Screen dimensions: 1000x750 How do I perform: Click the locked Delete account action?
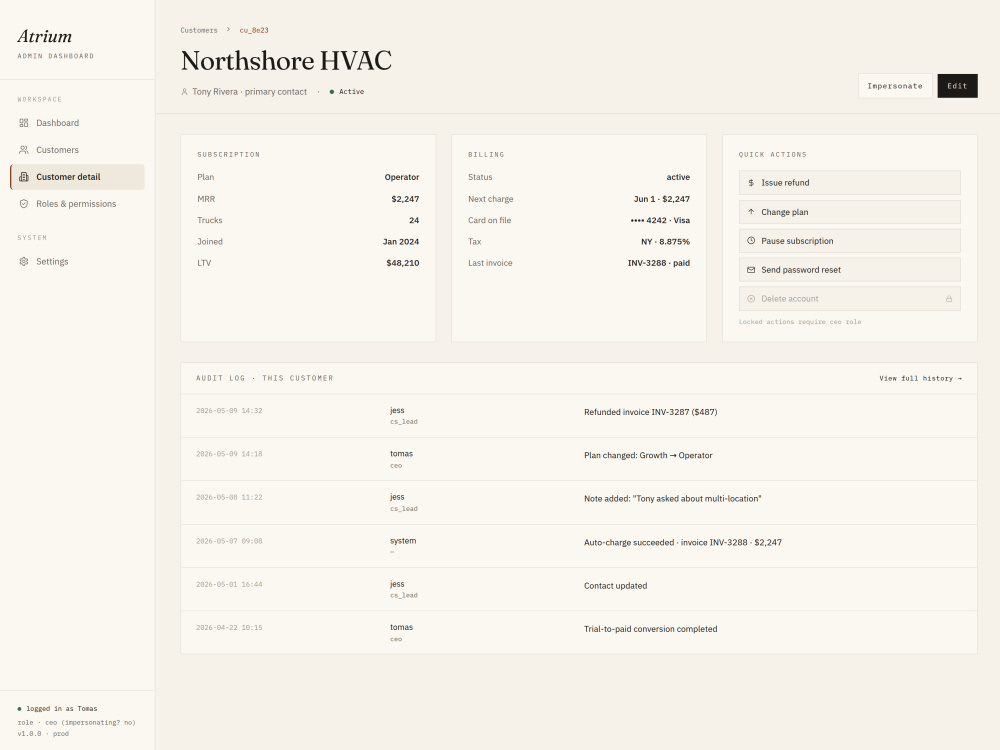point(849,298)
